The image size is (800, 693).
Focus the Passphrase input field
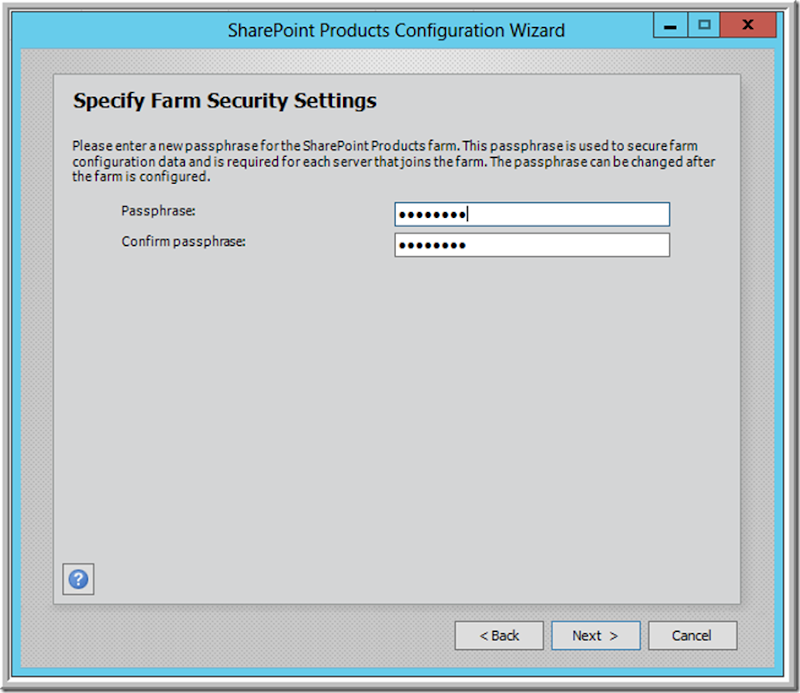tap(532, 214)
